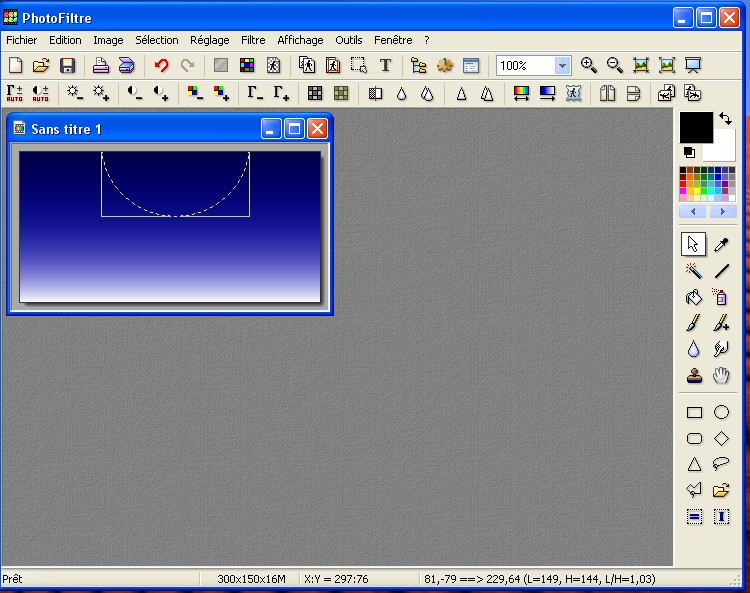Screen dimensions: 750x593
Task: Zoom out with the magnifier minus icon
Action: tap(615, 65)
